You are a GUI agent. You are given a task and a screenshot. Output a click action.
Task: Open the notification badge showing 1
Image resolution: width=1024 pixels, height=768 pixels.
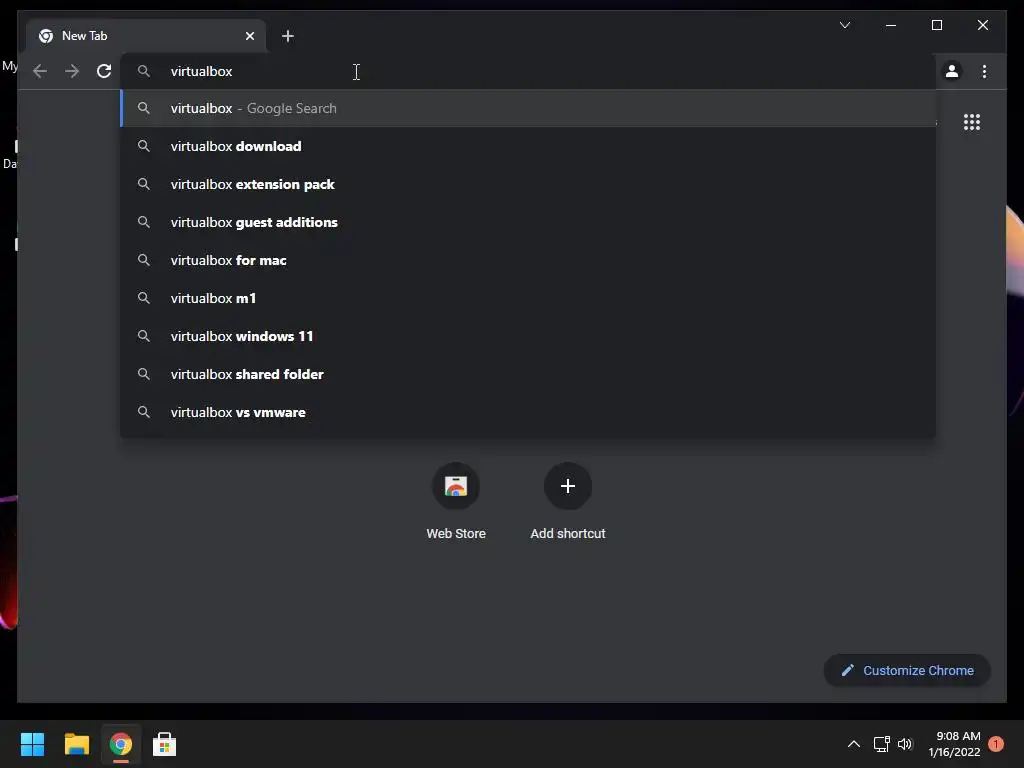(996, 744)
